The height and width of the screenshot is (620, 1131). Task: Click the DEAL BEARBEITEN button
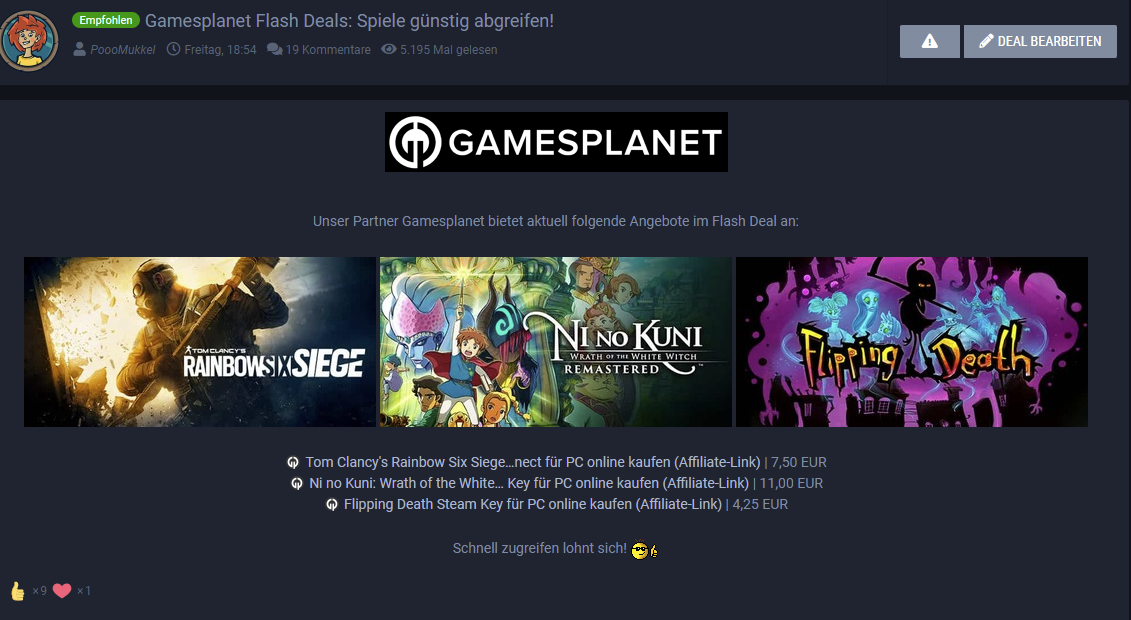coord(1040,41)
